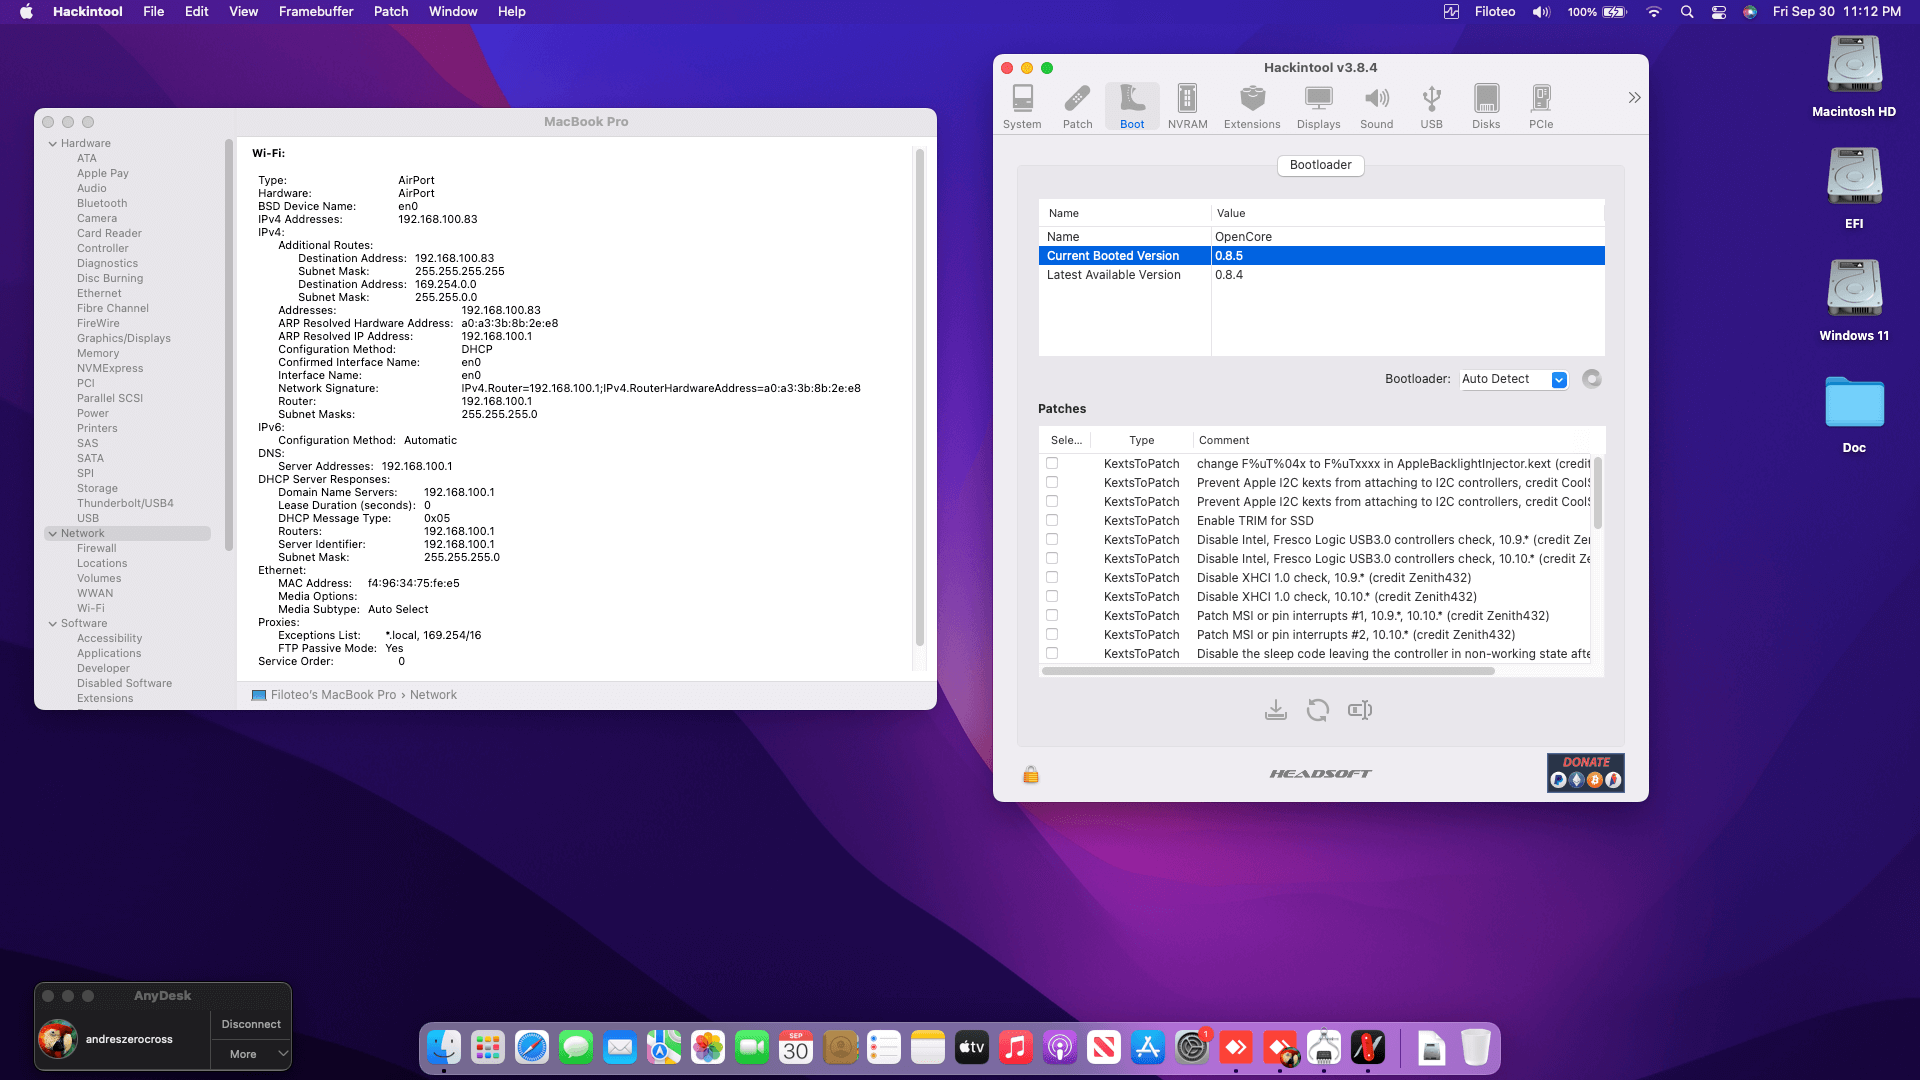Click the bootloader refresh circle button

1592,379
